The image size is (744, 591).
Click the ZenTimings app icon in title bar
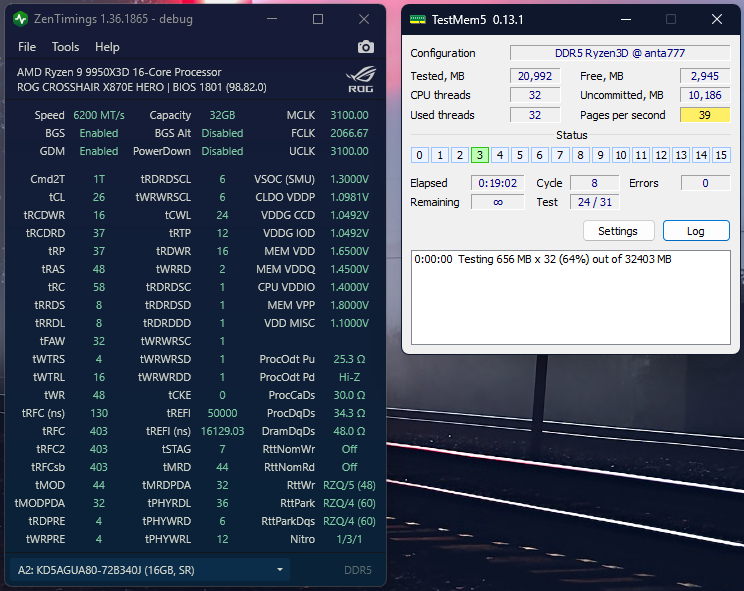[x=20, y=19]
